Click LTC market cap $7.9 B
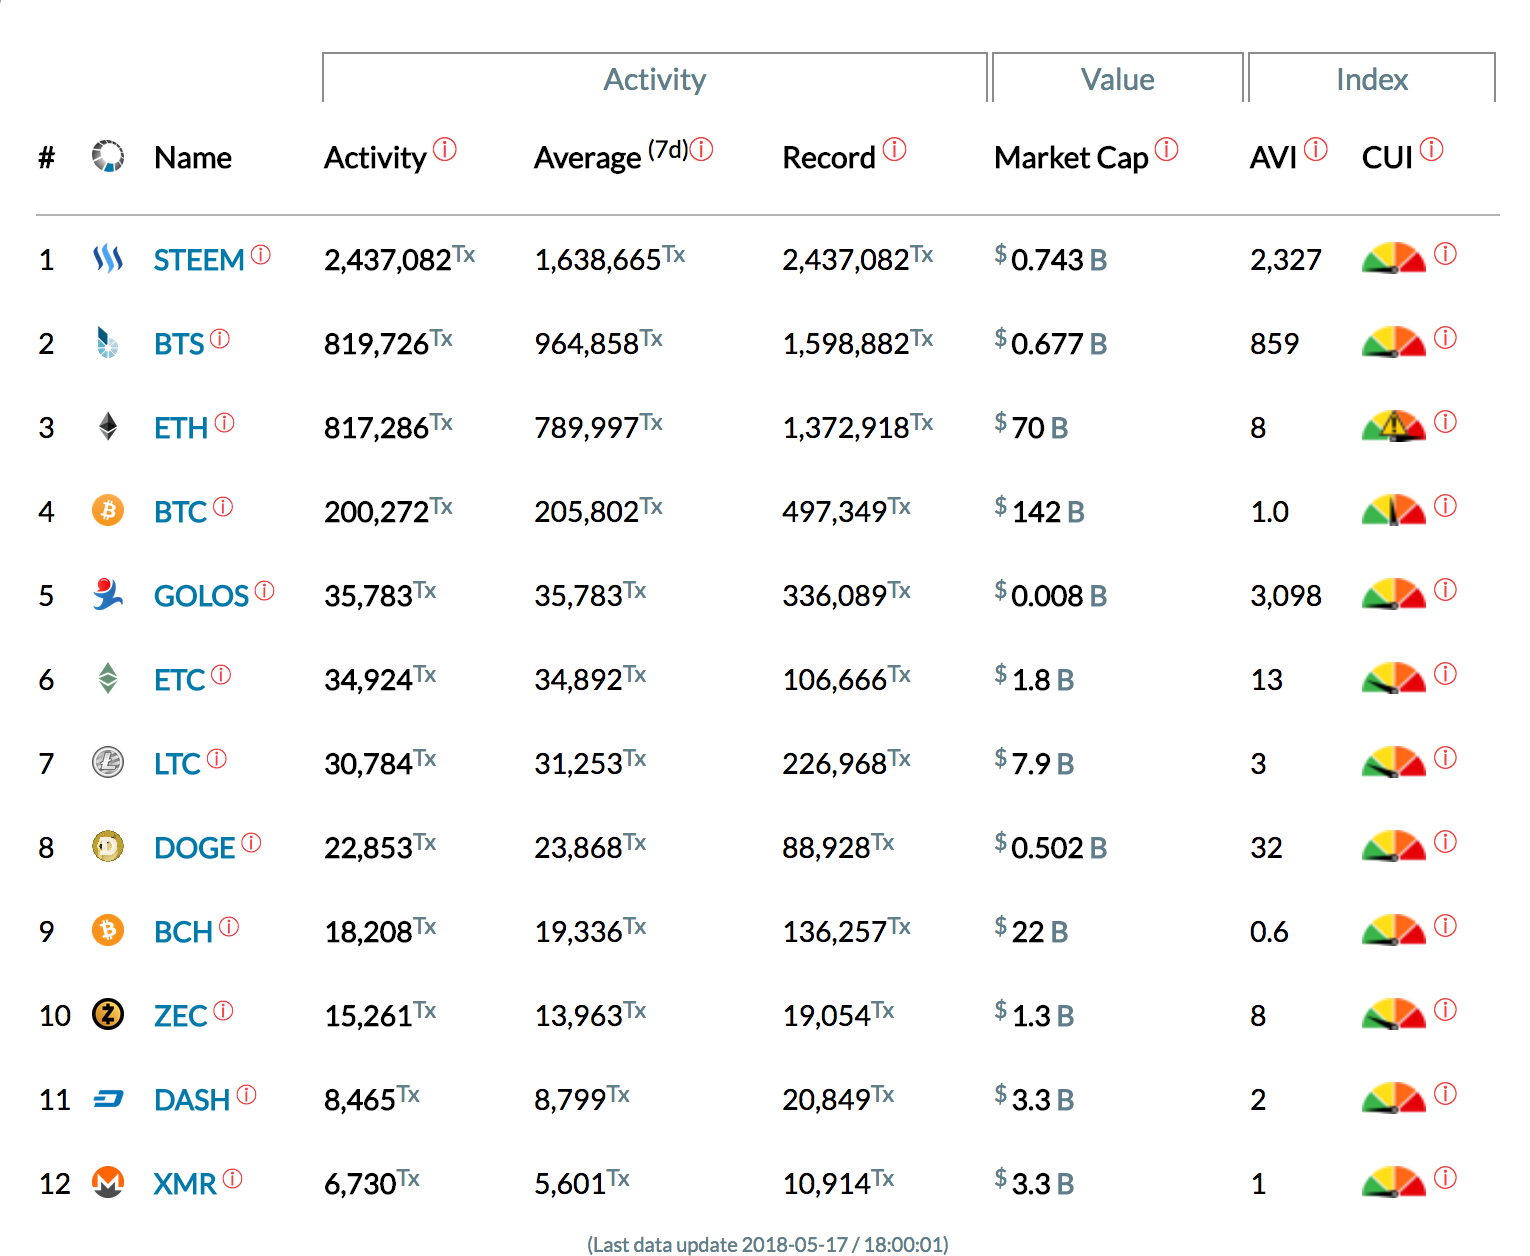 pyautogui.click(x=1034, y=763)
